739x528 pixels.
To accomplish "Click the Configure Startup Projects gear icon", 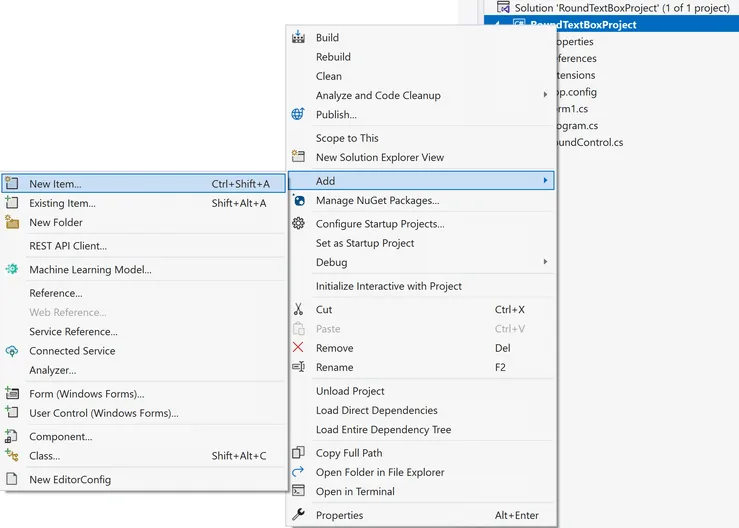I will [298, 223].
